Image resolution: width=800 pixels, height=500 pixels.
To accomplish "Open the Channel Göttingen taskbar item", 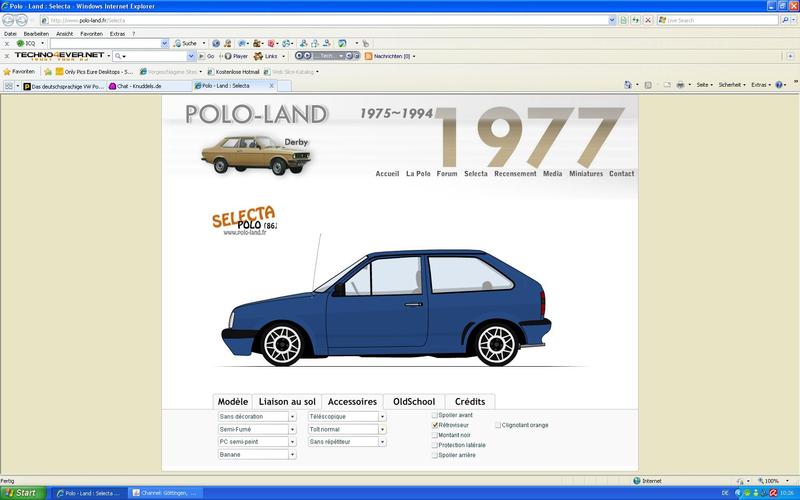I will click(165, 493).
